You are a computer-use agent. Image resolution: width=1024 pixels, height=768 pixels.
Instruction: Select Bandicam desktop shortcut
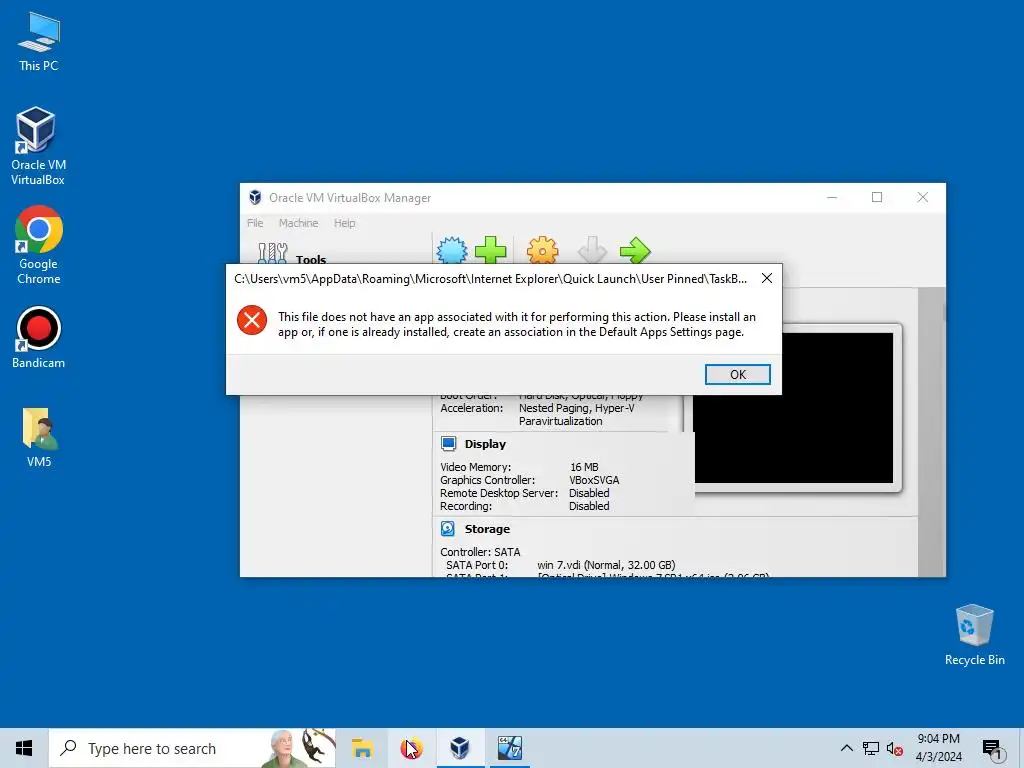39,338
